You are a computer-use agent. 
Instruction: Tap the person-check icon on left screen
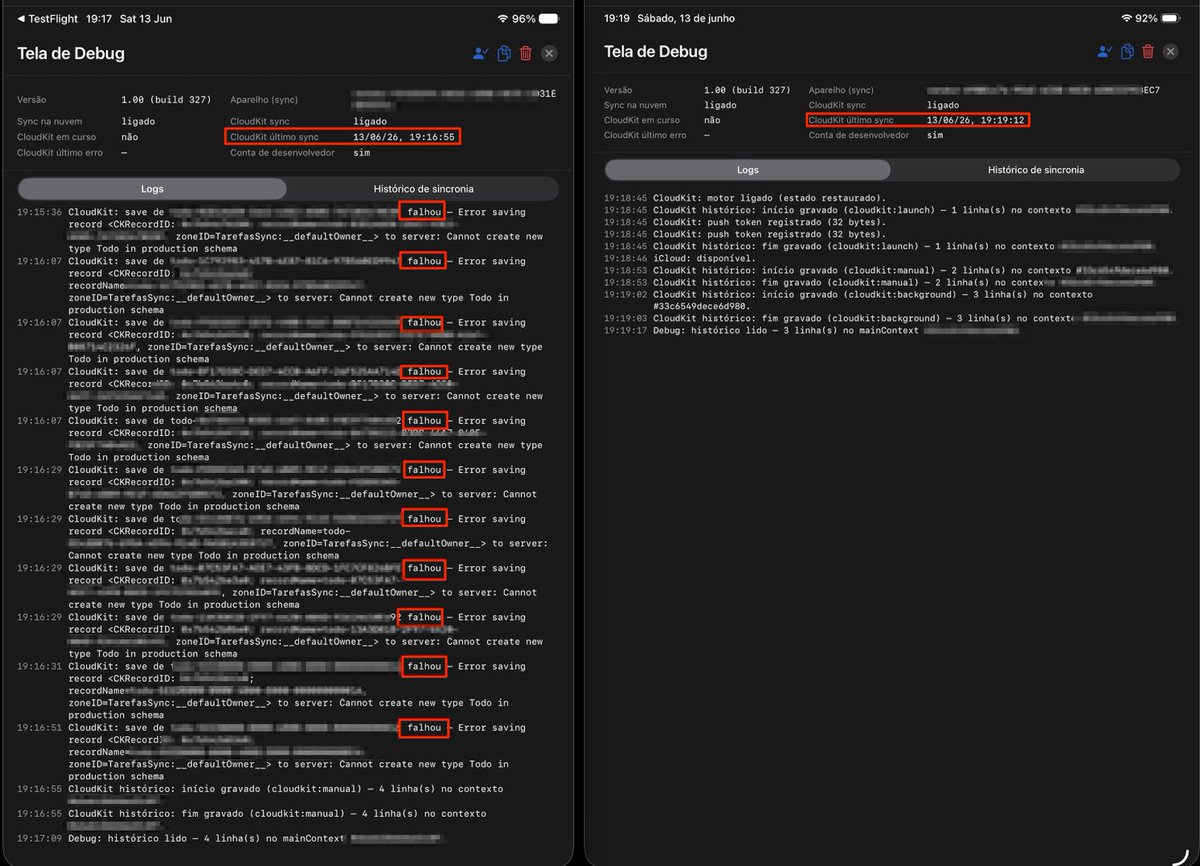(481, 54)
